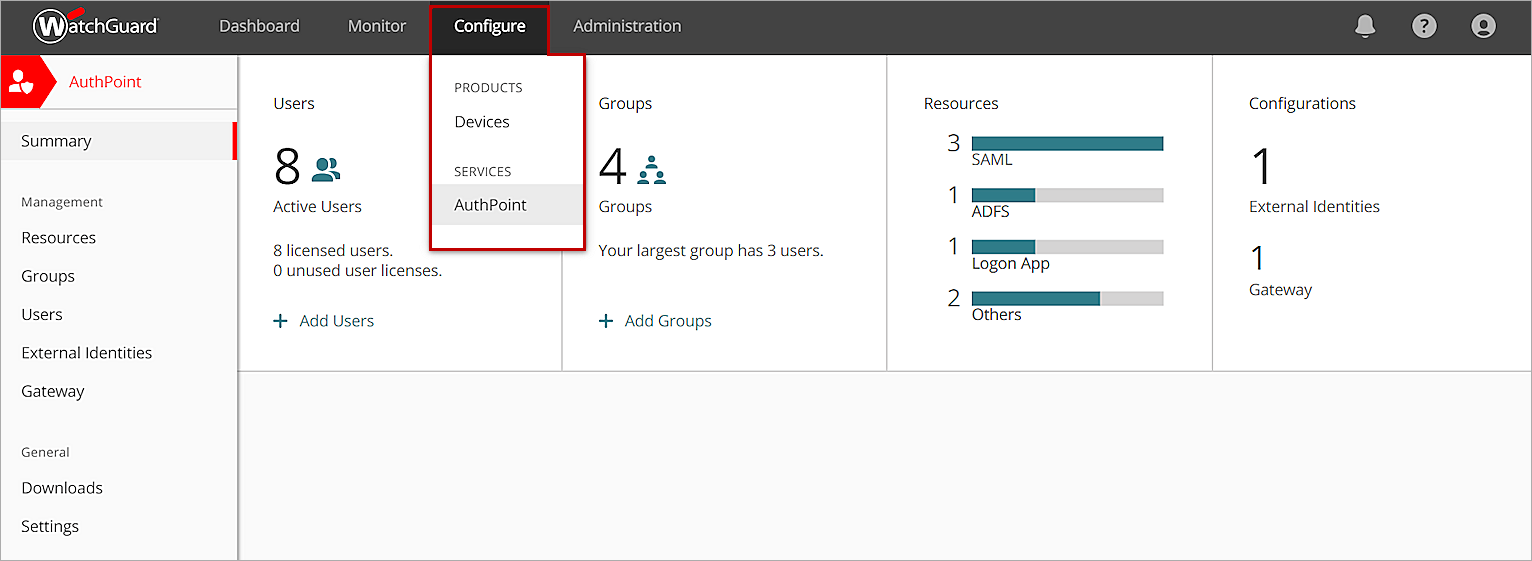Click the SAML resources bar
The width and height of the screenshot is (1532, 561).
pos(1067,143)
